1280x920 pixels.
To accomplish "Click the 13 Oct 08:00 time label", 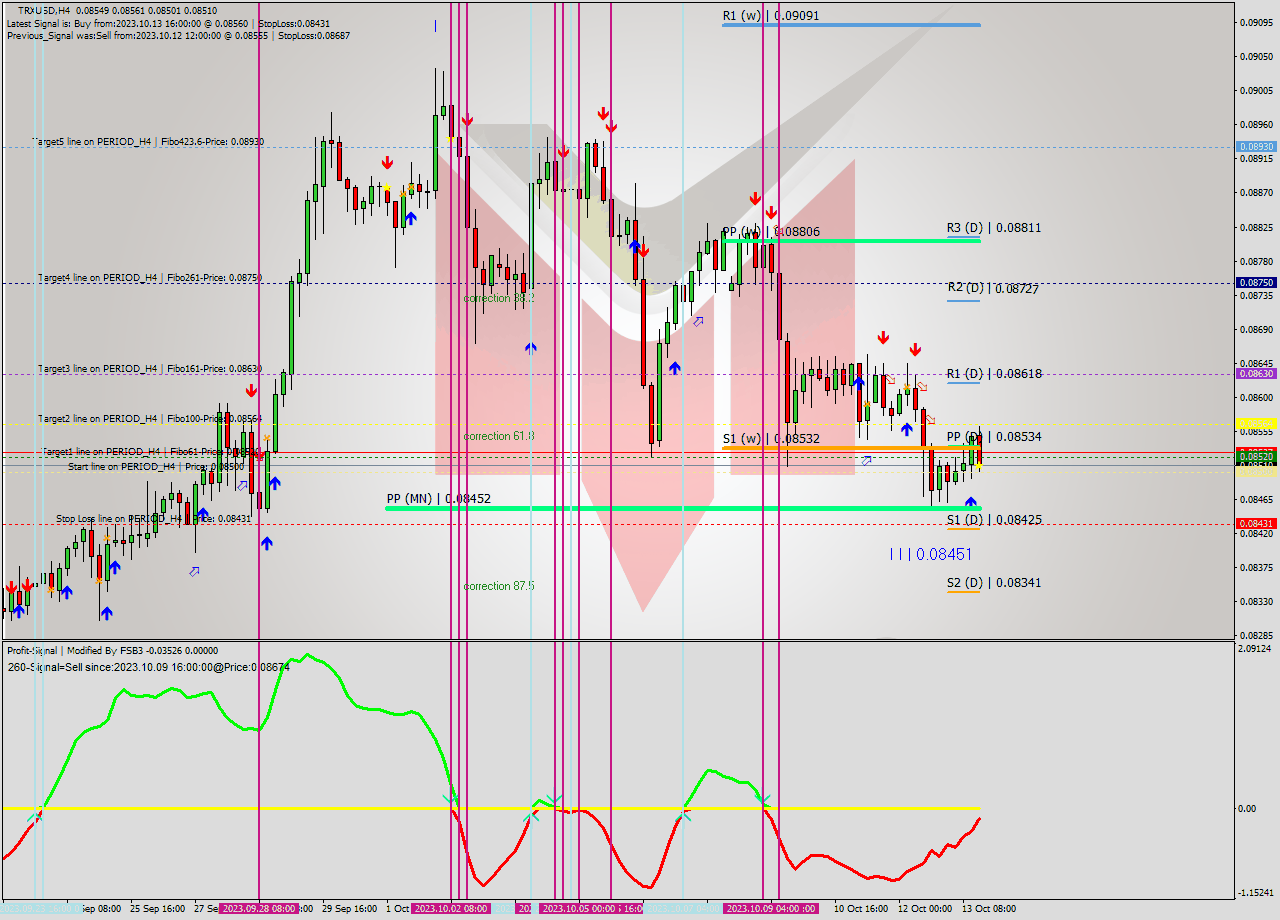I will point(989,909).
